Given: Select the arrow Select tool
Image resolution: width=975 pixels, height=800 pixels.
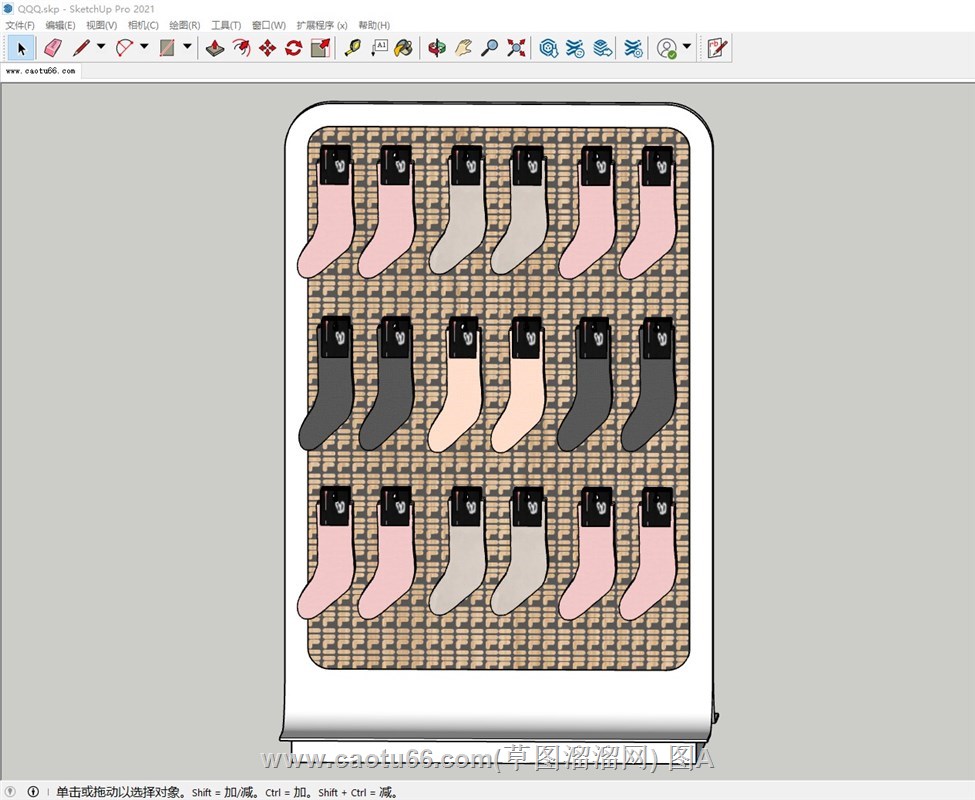Looking at the screenshot, I should (22, 48).
